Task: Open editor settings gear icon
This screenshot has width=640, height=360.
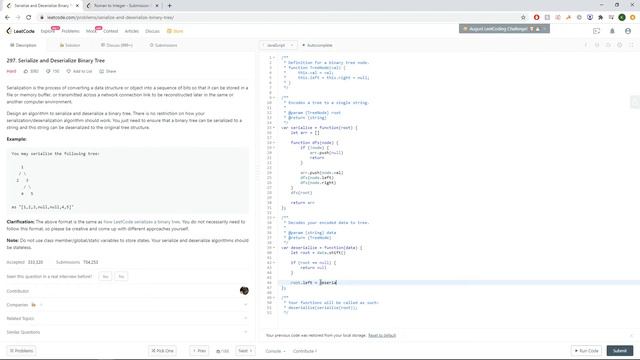Action: click(x=620, y=45)
